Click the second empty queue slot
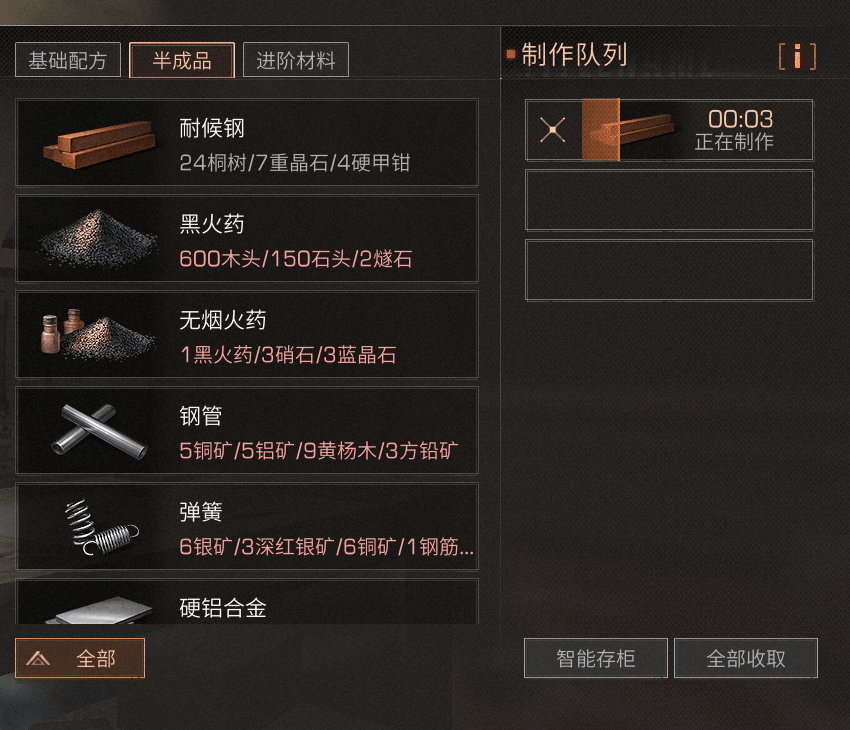The width and height of the screenshot is (850, 730). point(669,200)
